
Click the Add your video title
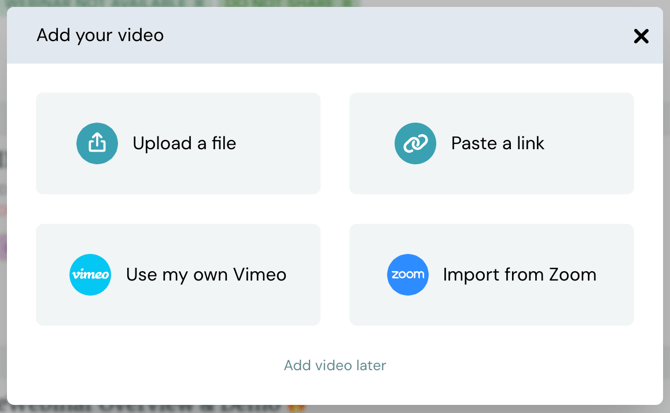pos(100,35)
